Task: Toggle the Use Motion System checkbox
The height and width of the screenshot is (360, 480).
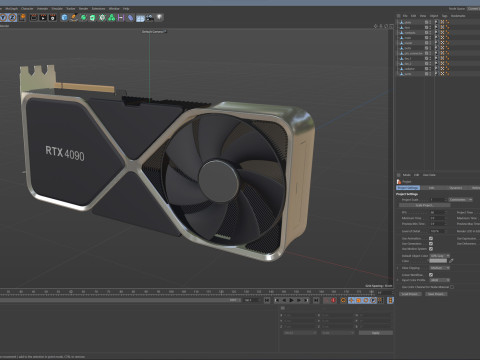Action: [x=431, y=249]
